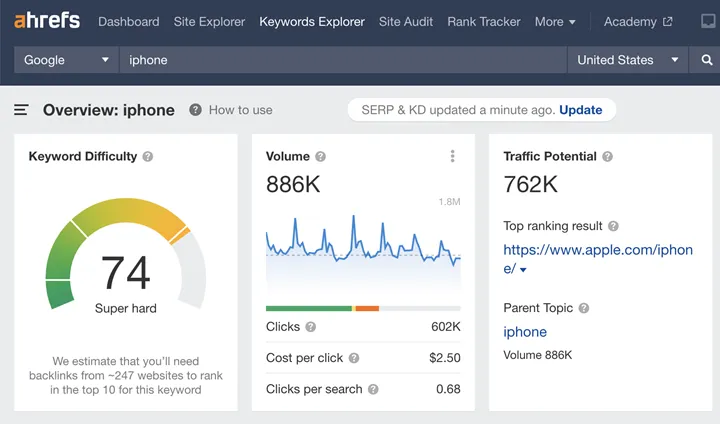Open Volume card three-dot options menu
The image size is (720, 424).
coord(452,157)
